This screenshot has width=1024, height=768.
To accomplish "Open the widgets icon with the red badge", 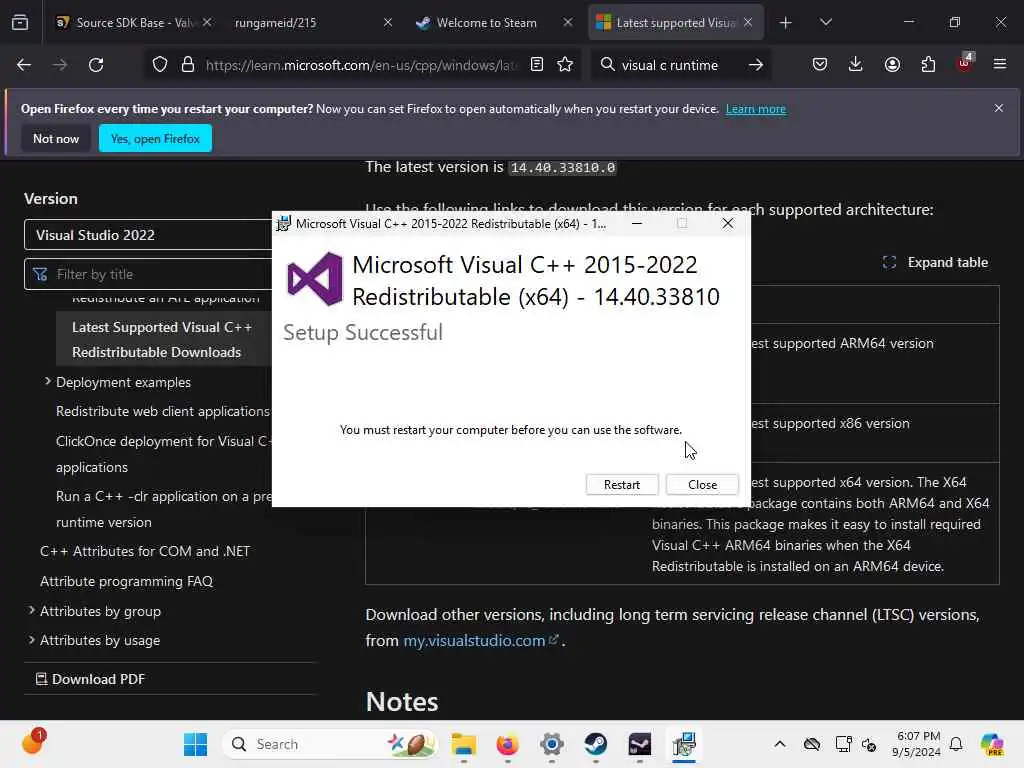I will [33, 742].
